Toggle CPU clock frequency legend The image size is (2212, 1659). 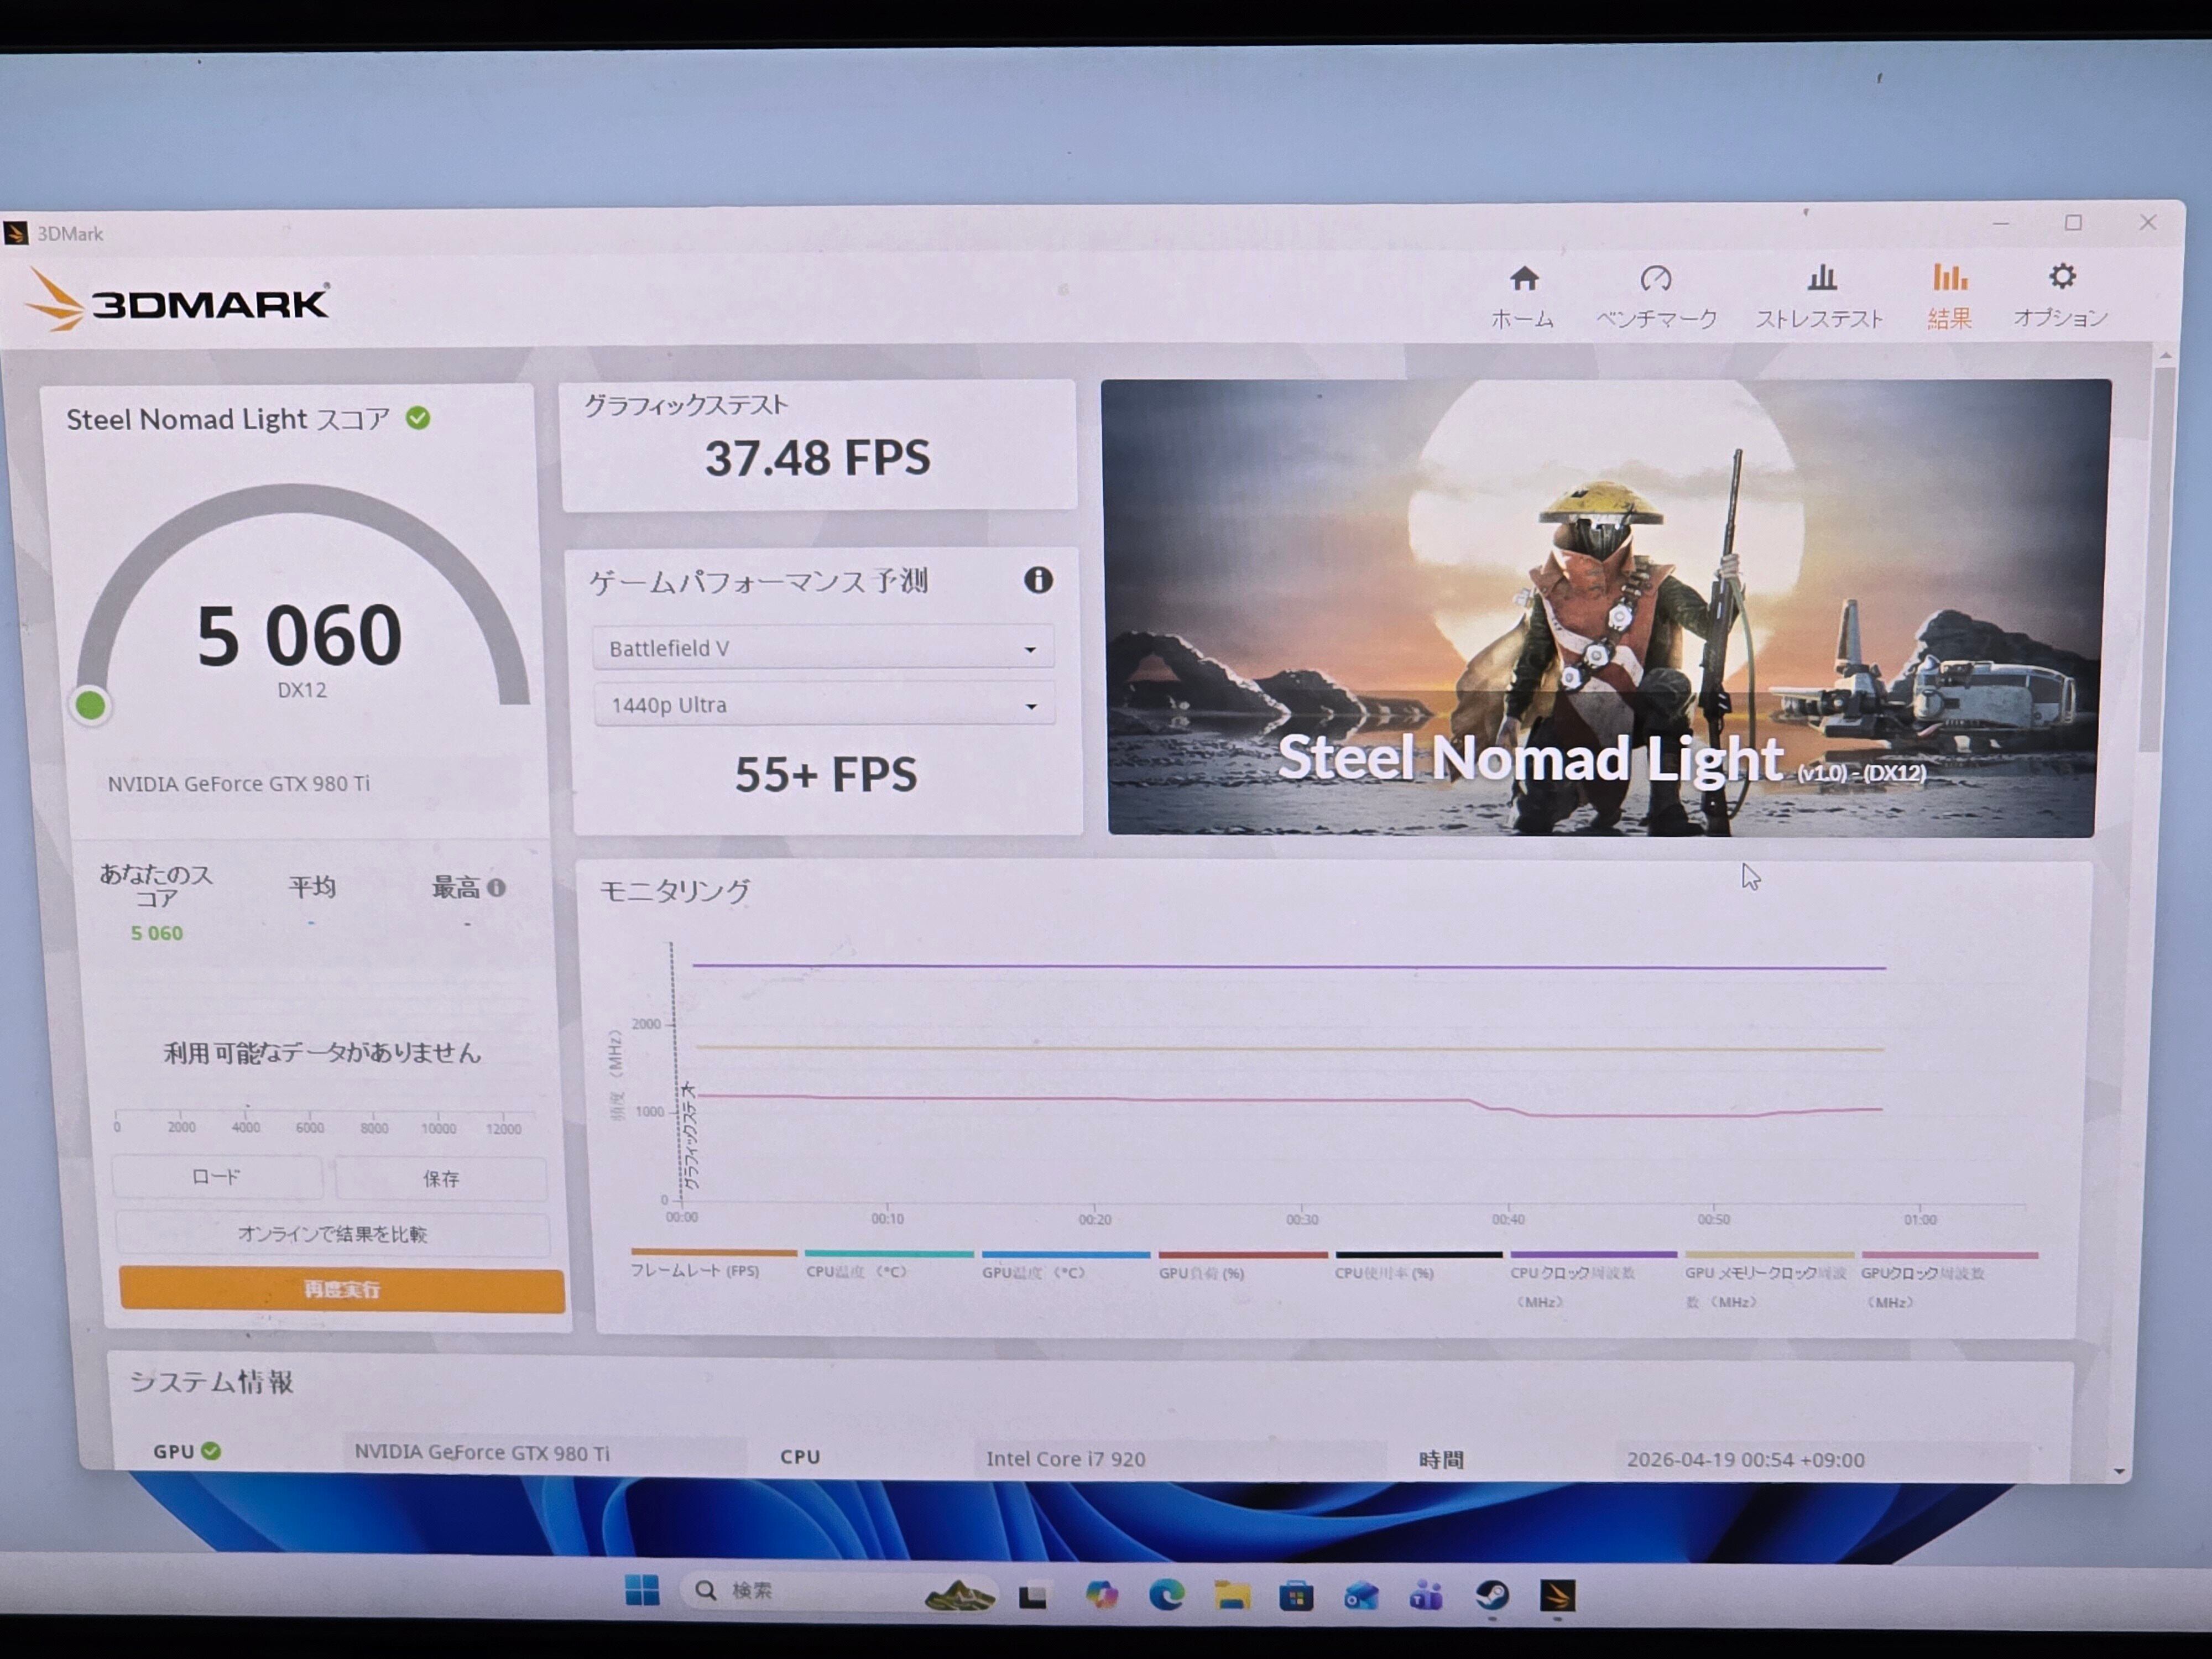[1572, 1273]
